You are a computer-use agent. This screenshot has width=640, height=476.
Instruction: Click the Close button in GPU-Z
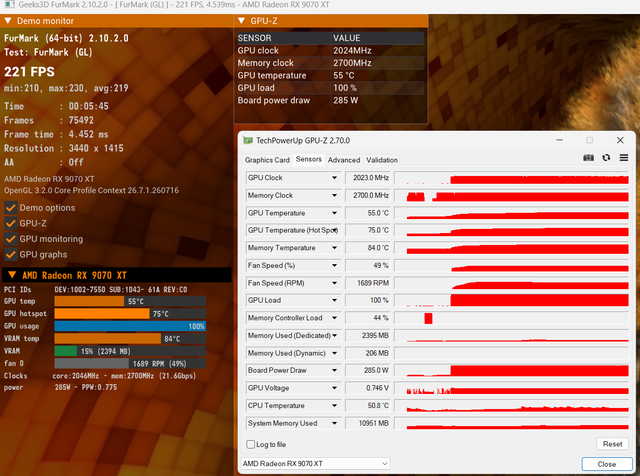click(607, 464)
